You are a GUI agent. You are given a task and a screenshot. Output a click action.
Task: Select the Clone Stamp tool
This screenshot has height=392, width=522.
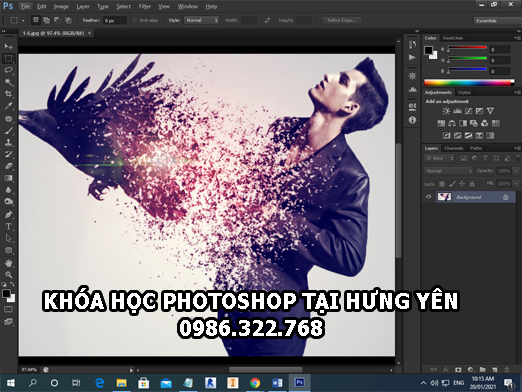9,143
